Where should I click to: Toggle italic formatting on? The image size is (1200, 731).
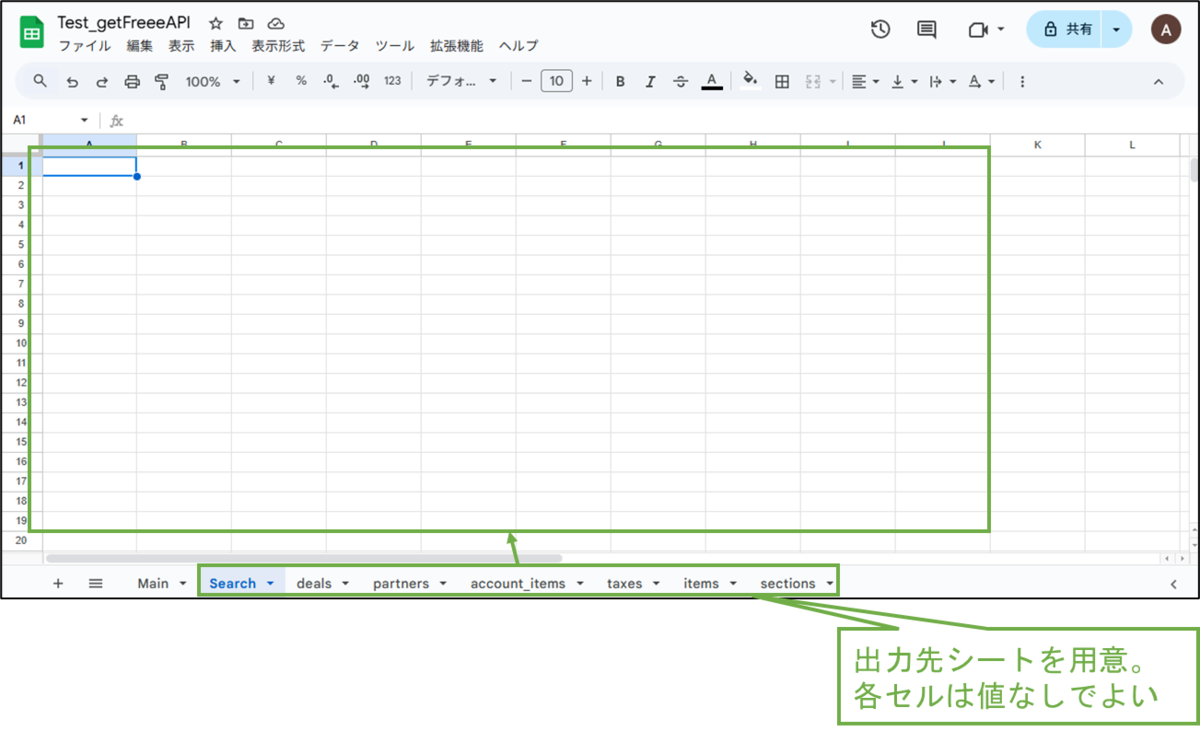650,81
